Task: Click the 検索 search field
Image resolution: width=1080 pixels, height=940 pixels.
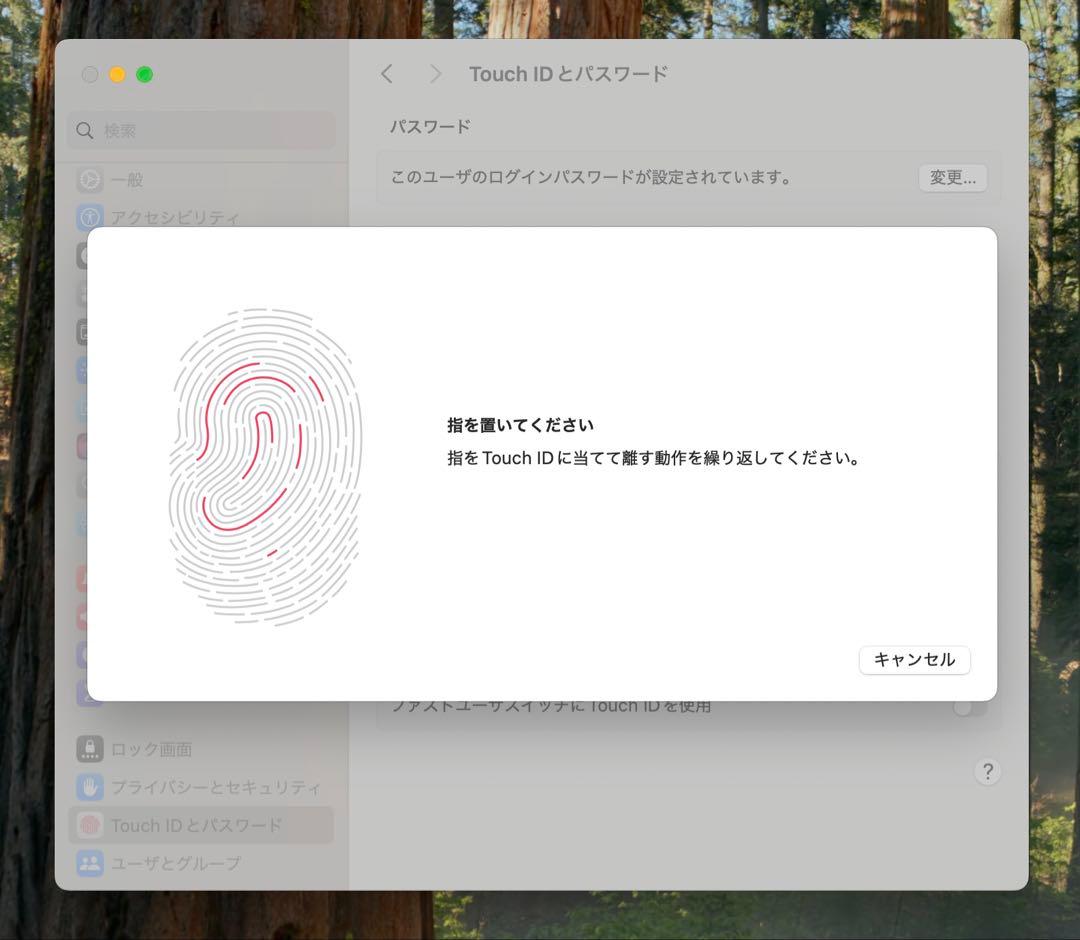Action: point(201,131)
